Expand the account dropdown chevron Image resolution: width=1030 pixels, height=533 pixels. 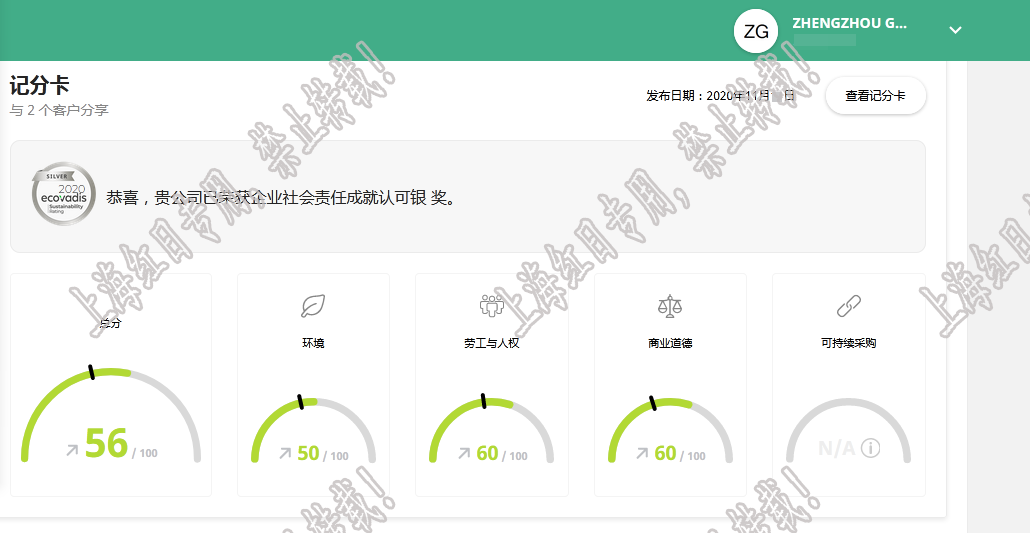(955, 30)
